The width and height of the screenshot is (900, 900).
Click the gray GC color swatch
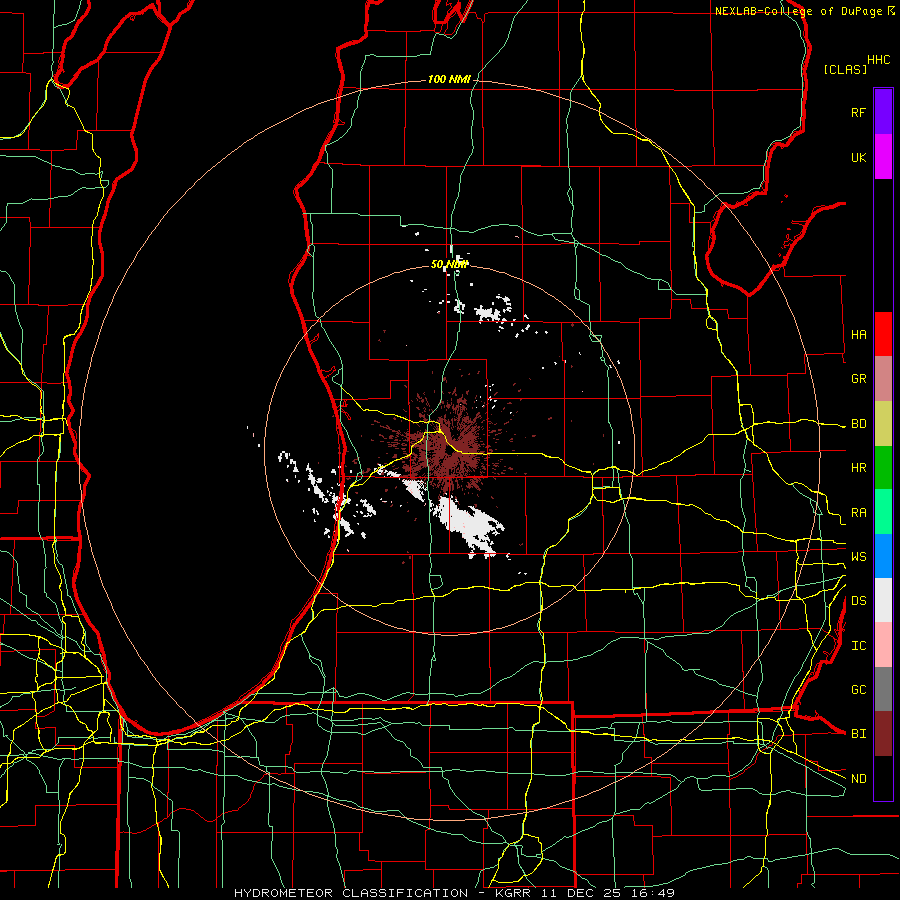(x=883, y=689)
